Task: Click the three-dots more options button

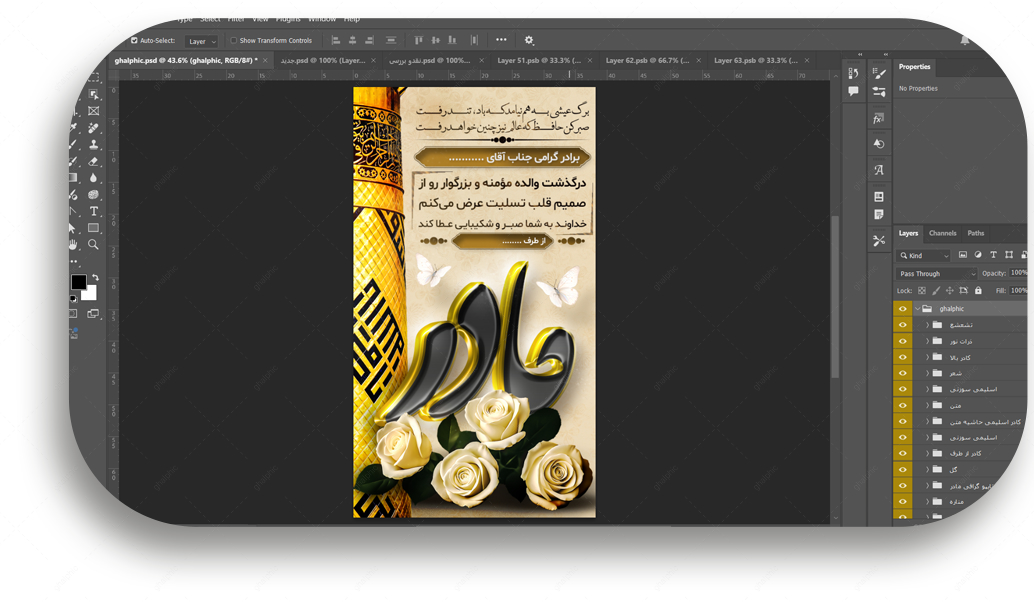Action: pos(501,41)
